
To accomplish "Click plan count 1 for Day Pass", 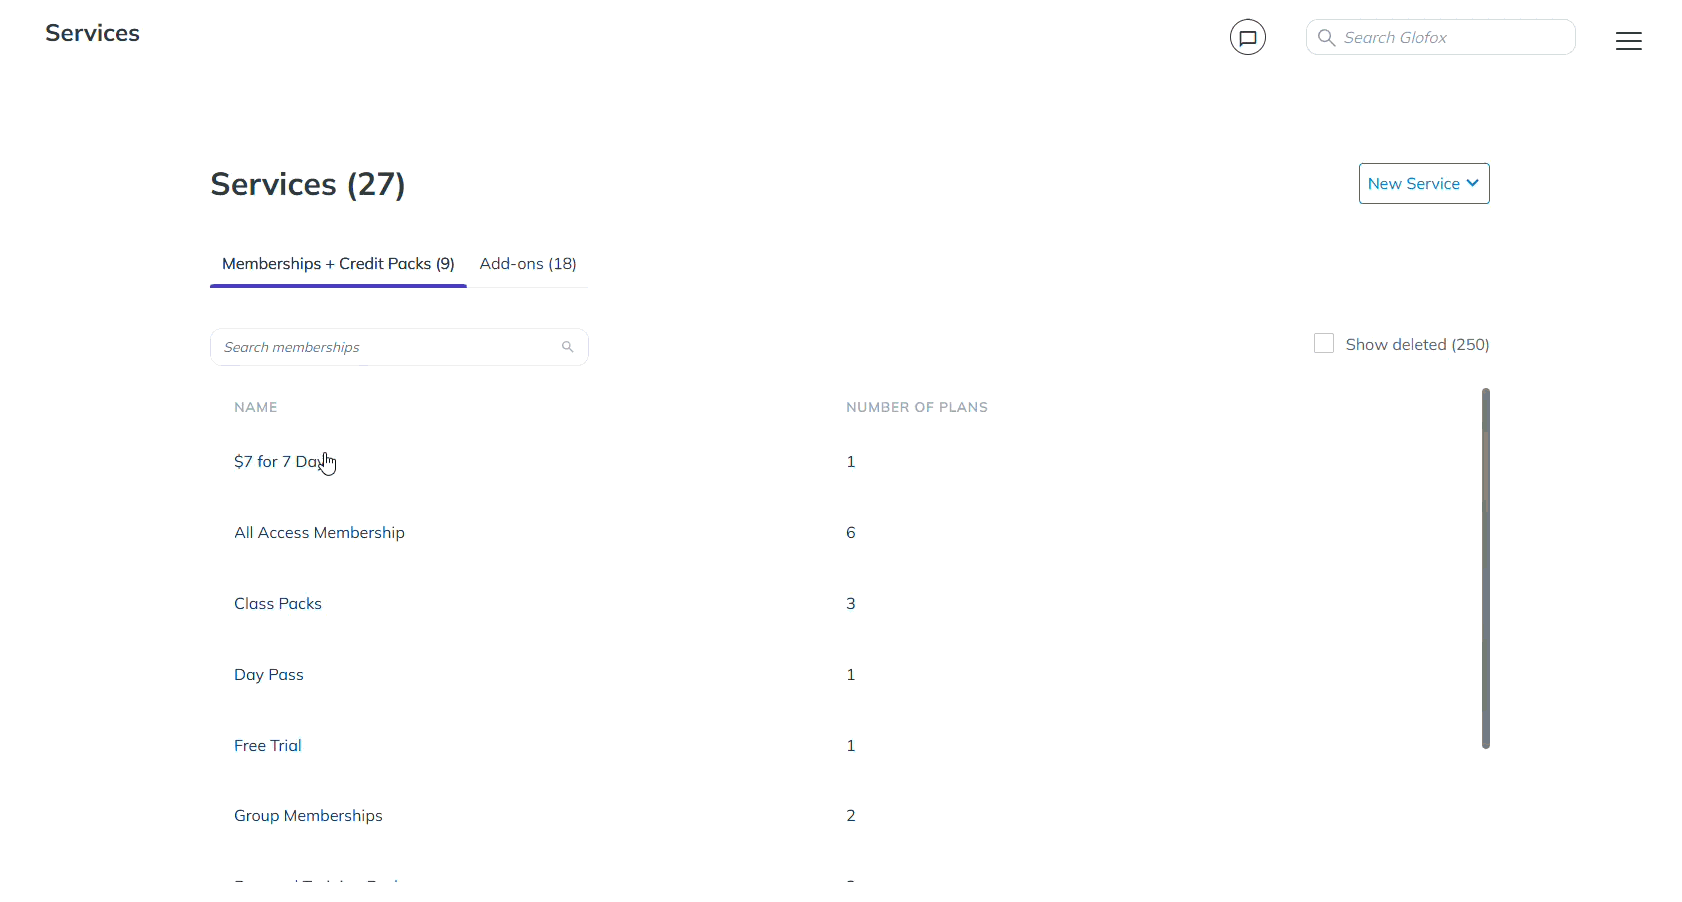I will coord(851,675).
